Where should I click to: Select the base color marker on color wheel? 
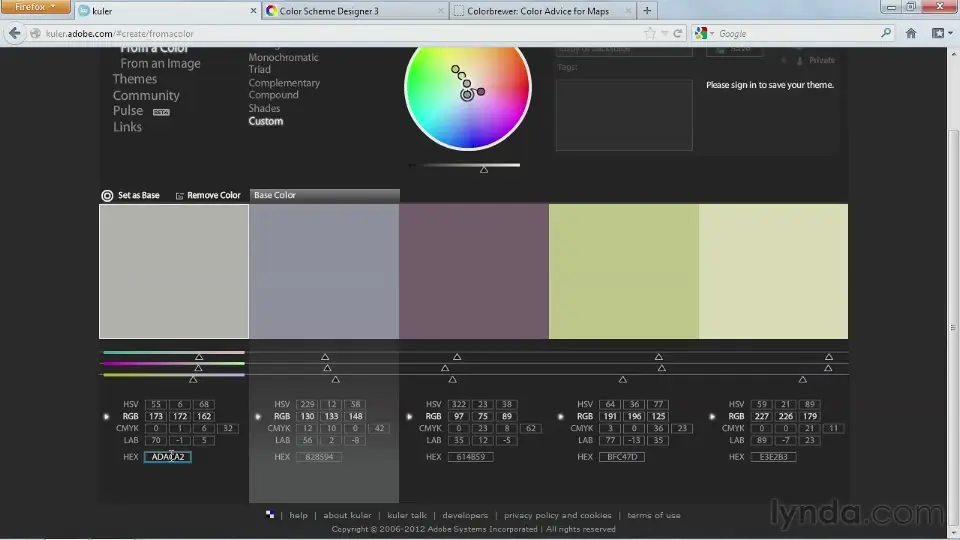point(467,95)
